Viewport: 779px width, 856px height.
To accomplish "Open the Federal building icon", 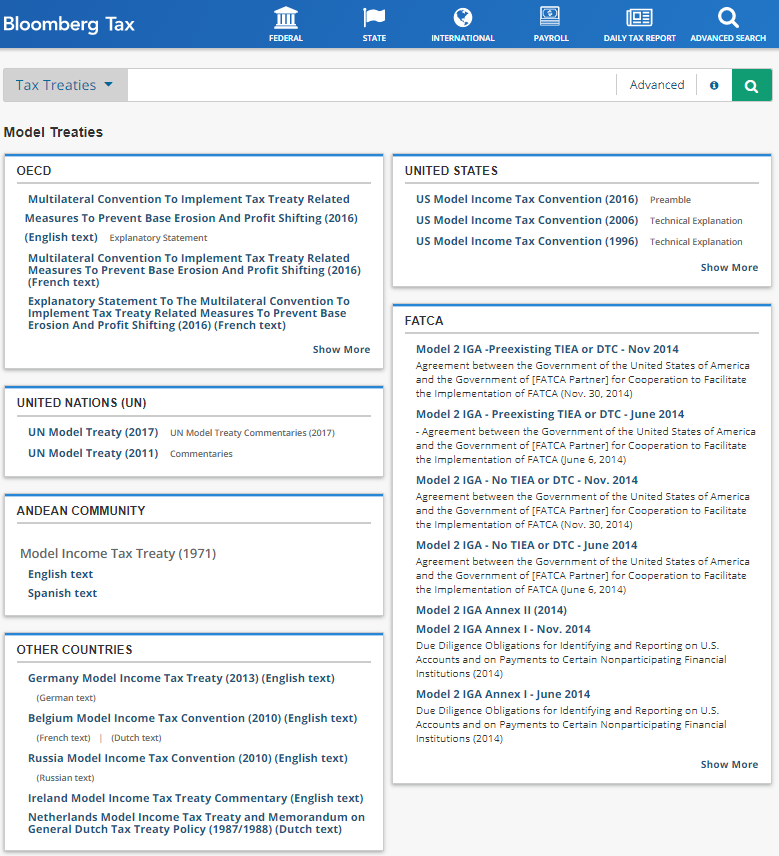I will 285,18.
